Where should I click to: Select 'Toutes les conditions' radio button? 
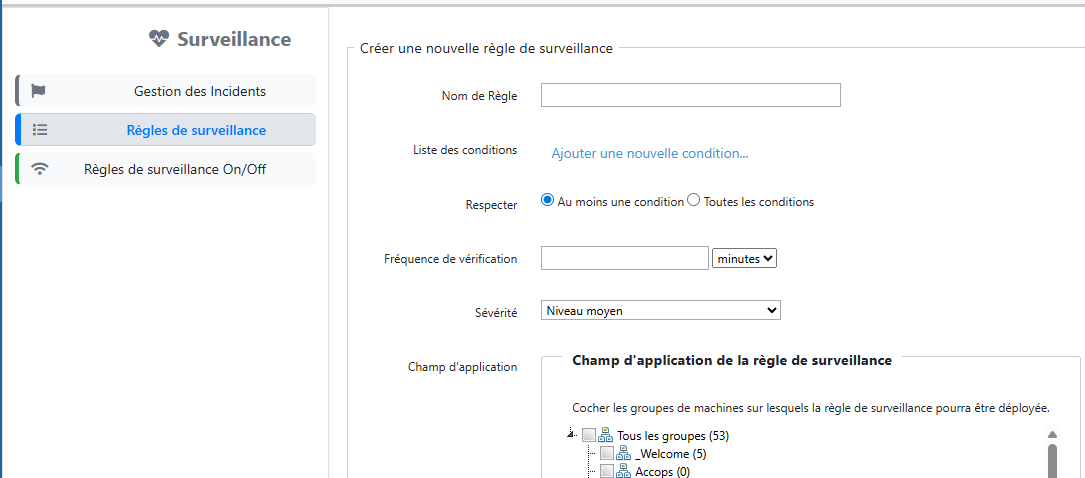693,200
